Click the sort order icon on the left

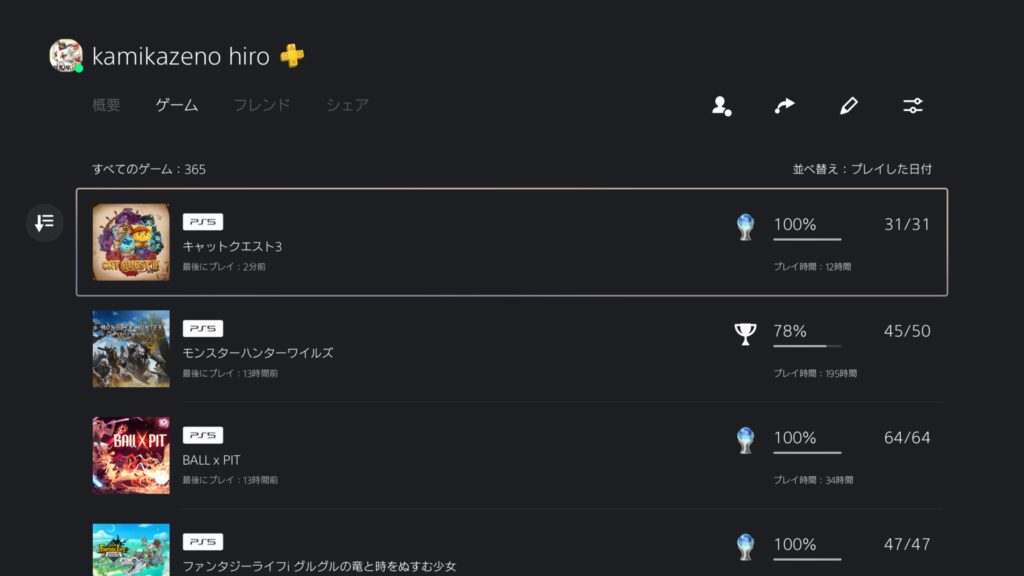[x=43, y=224]
